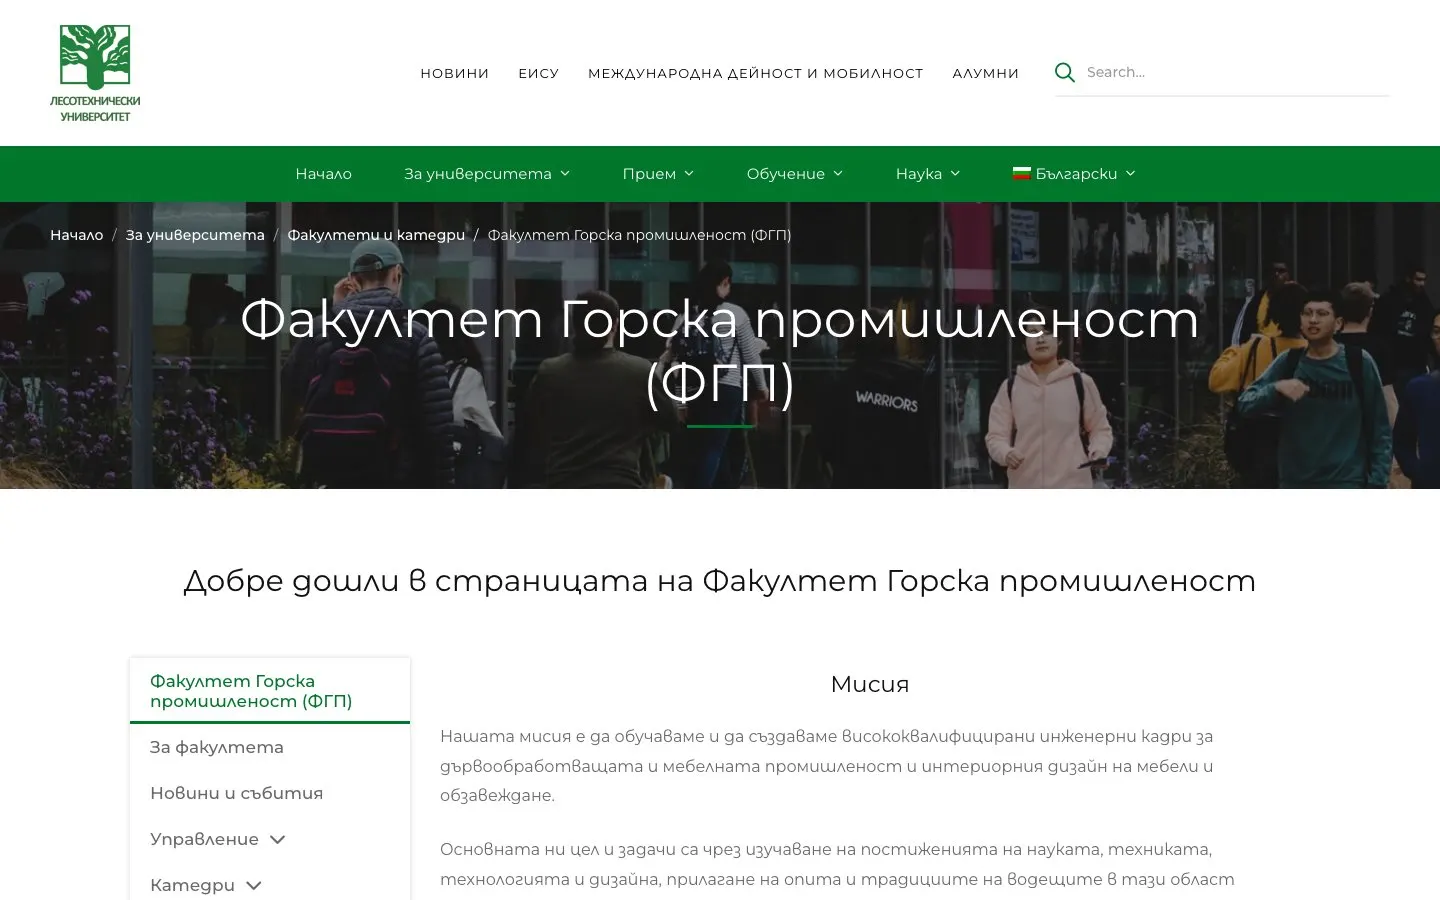1440x900 pixels.
Task: Select Факултет Горска промишленост (ФГП) sidebar item
Action: coord(270,691)
